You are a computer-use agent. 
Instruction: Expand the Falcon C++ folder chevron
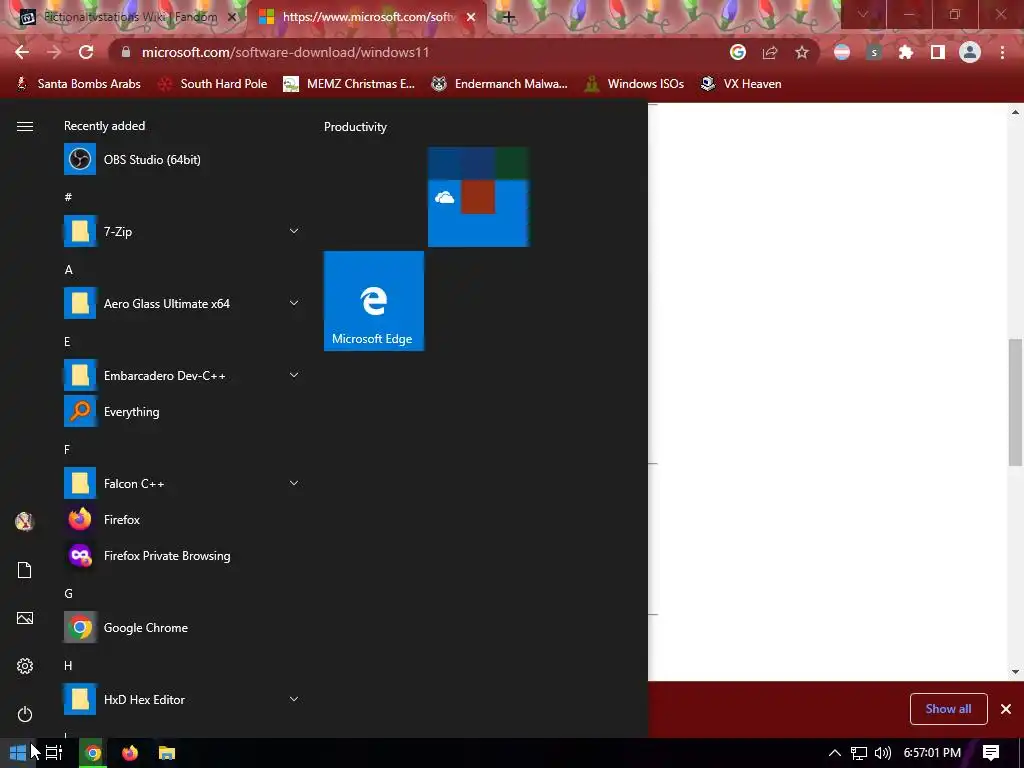294,483
